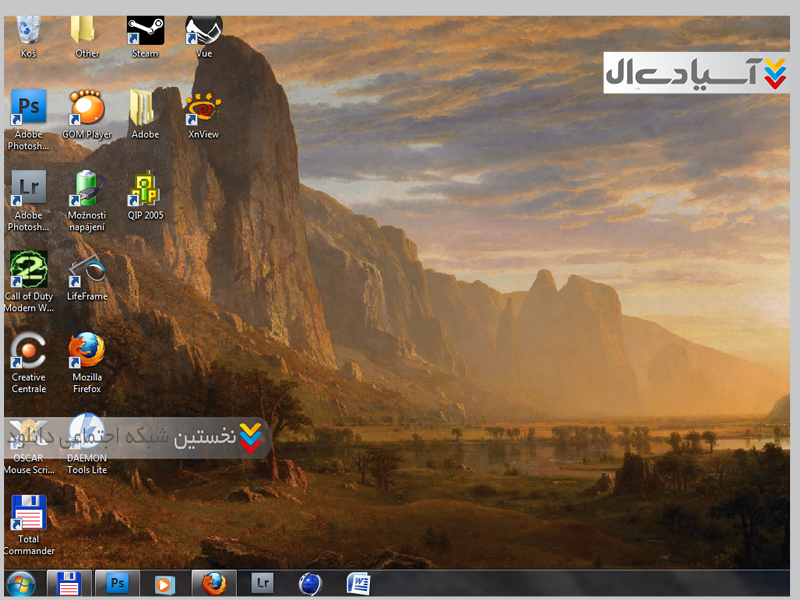Select the LifeFrame desktop shortcut

click(x=87, y=271)
